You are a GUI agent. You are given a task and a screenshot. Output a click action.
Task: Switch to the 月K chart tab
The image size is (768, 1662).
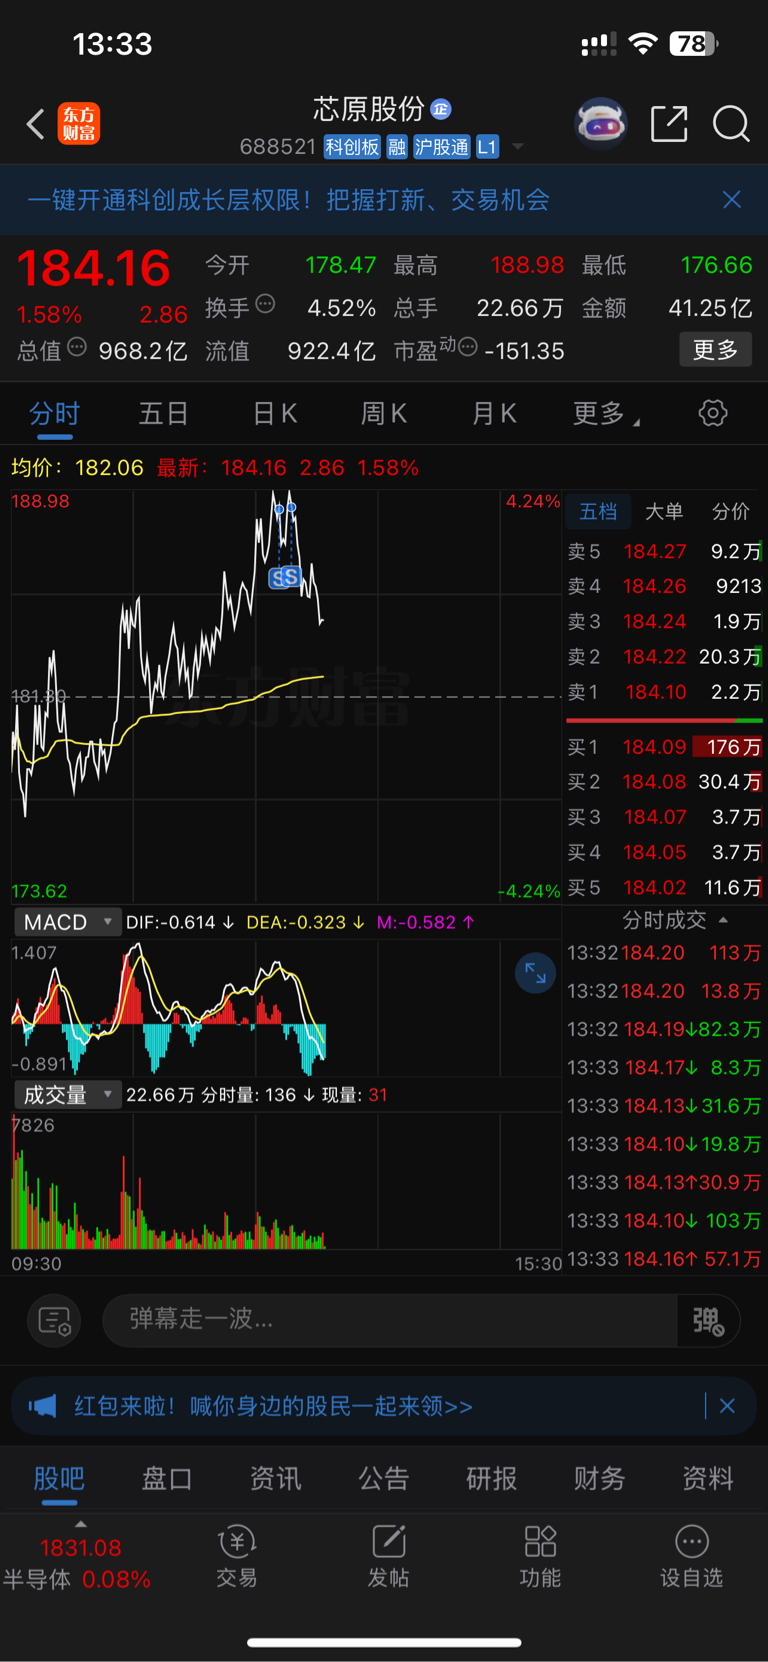[494, 413]
